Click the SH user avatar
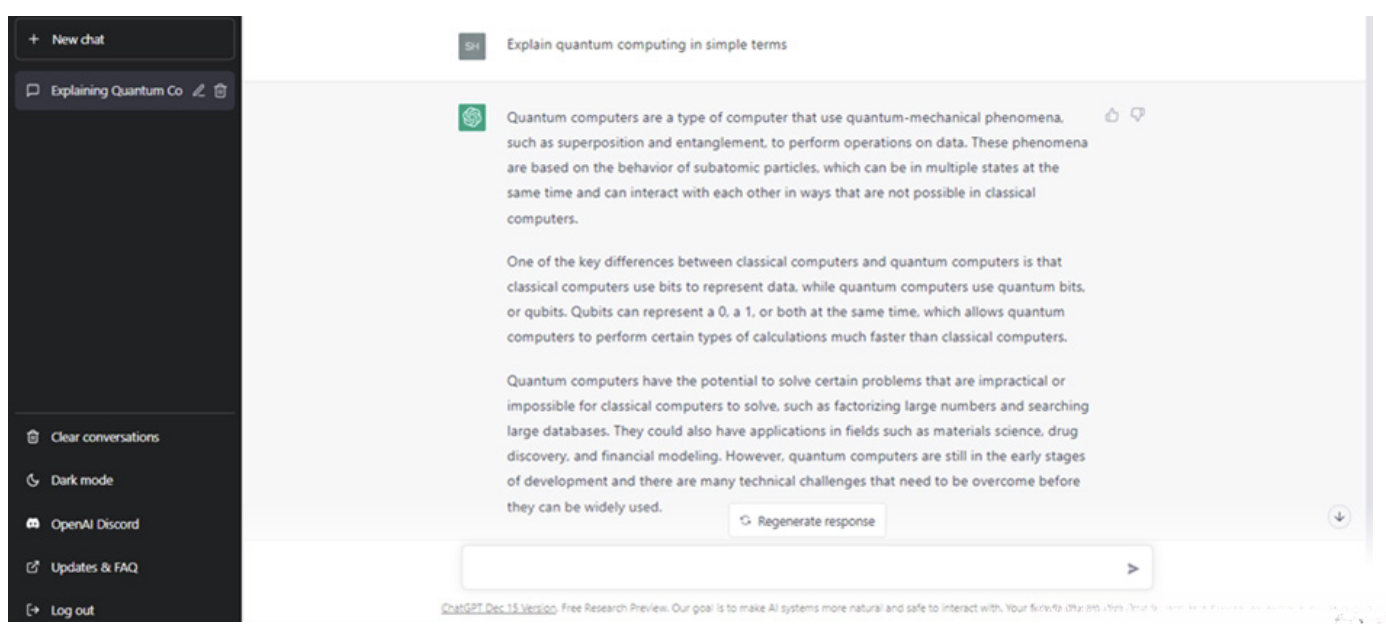 point(471,45)
